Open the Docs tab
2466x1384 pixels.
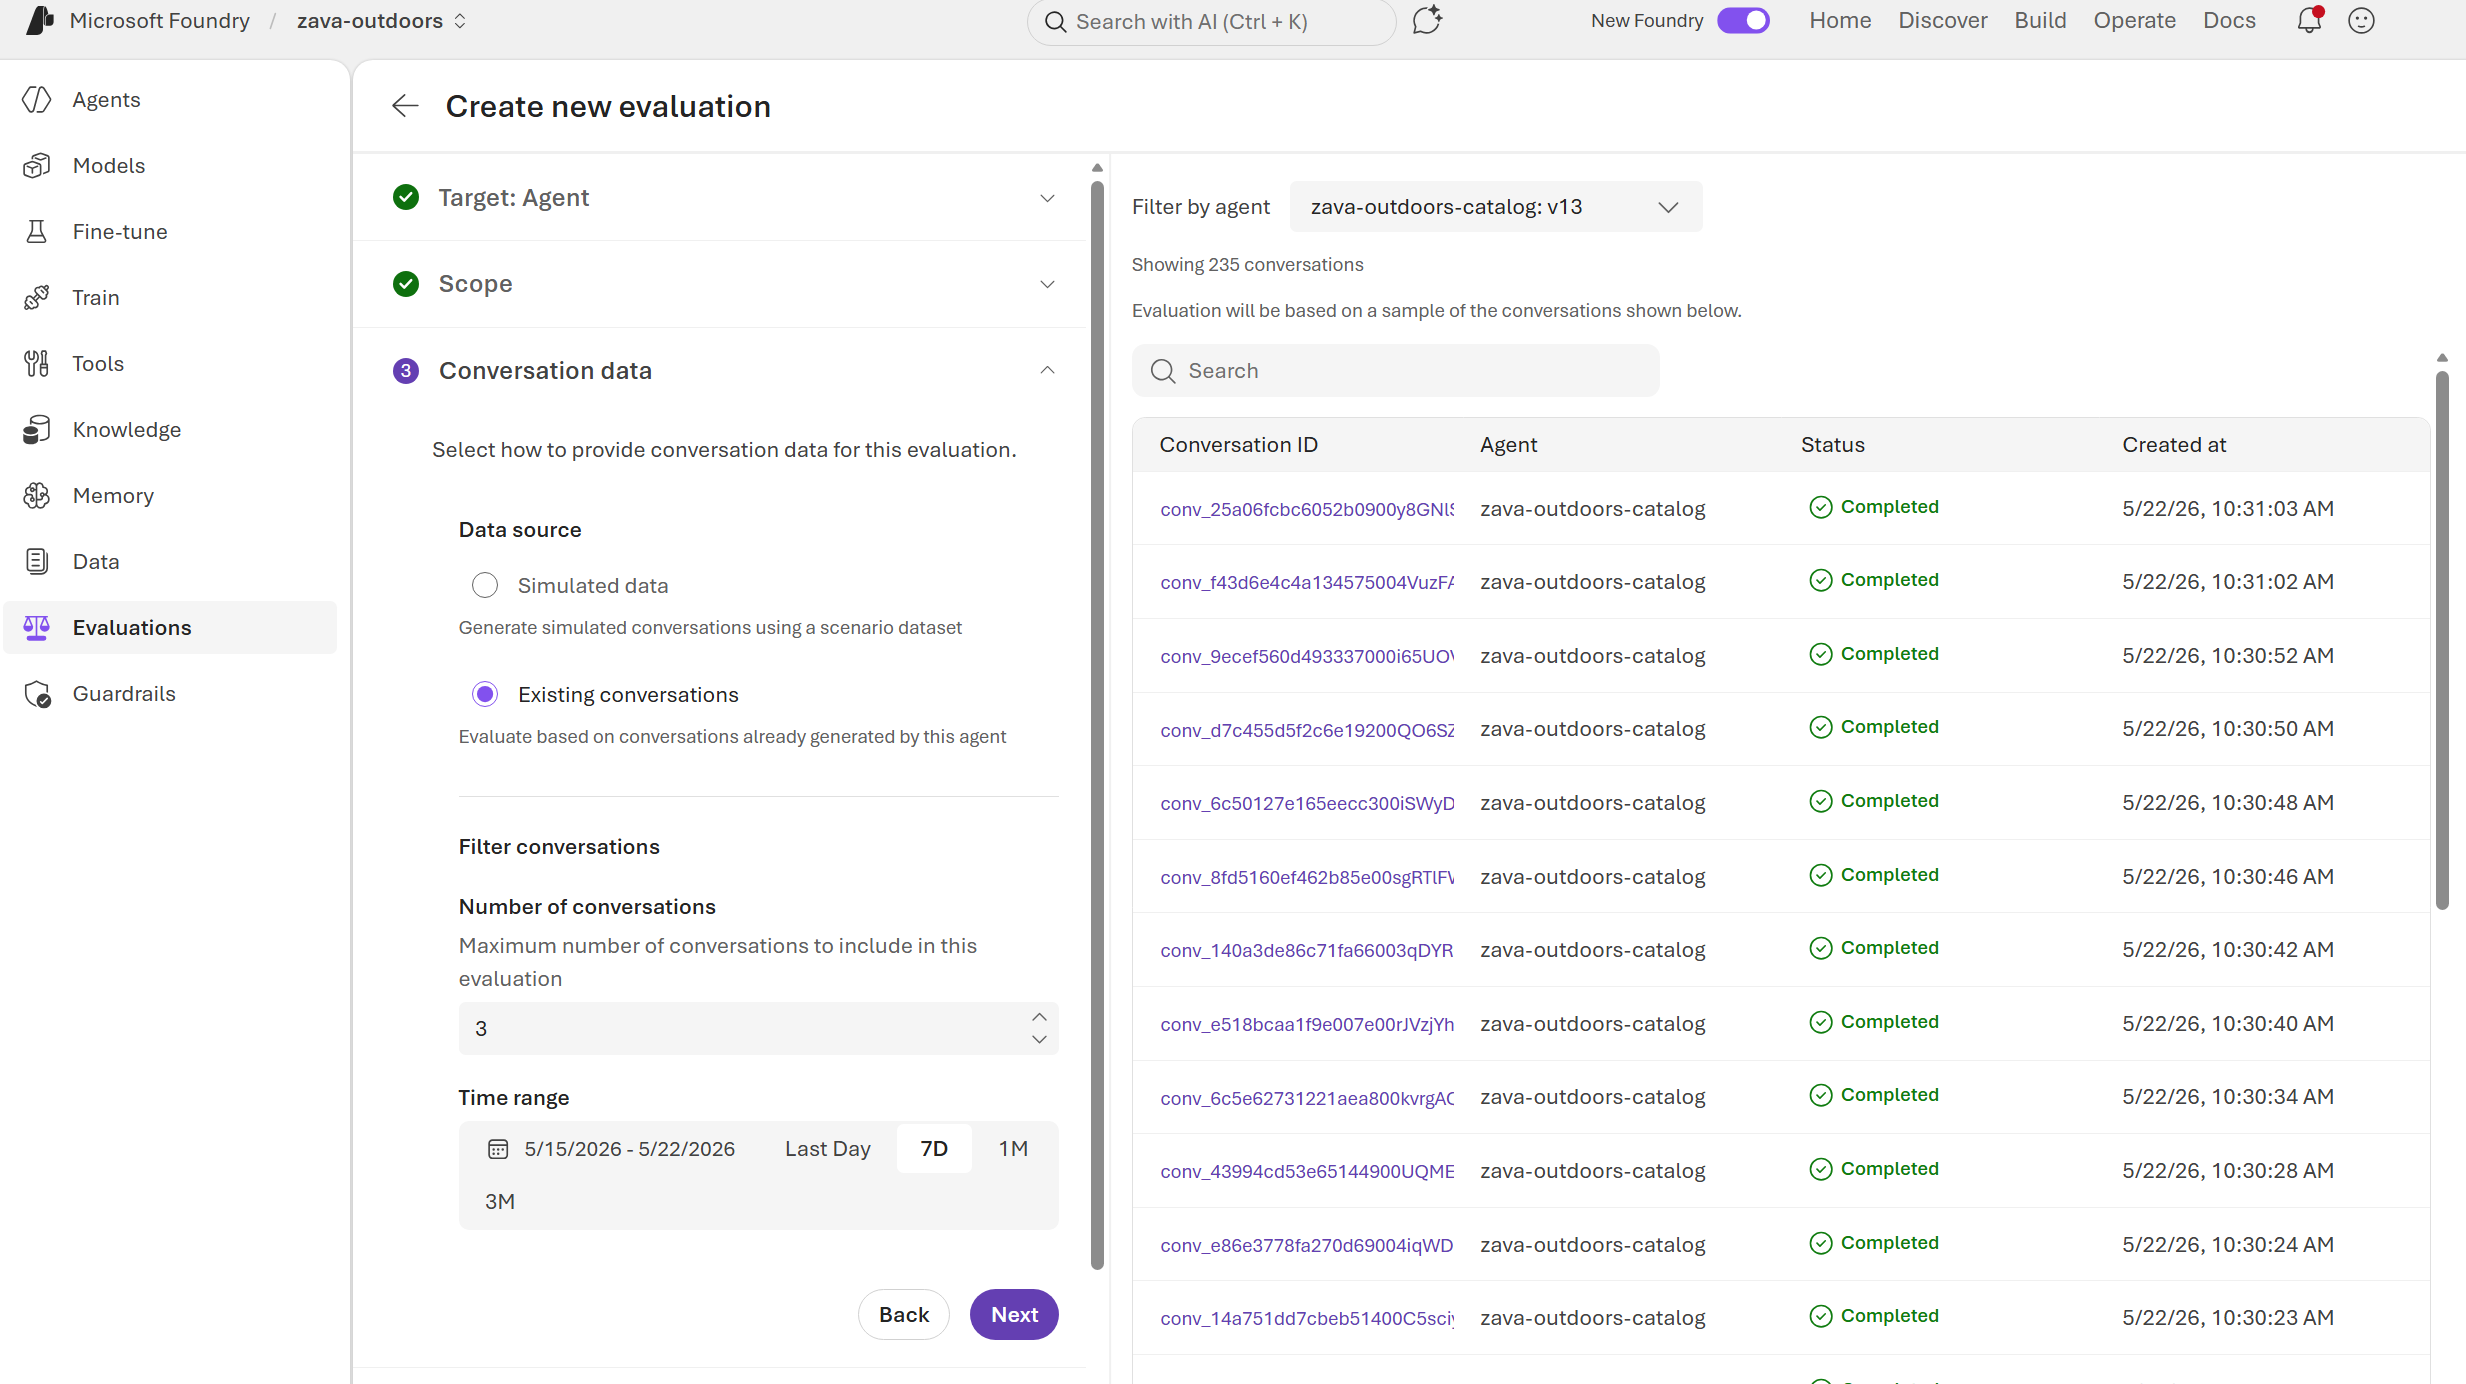click(x=2229, y=21)
